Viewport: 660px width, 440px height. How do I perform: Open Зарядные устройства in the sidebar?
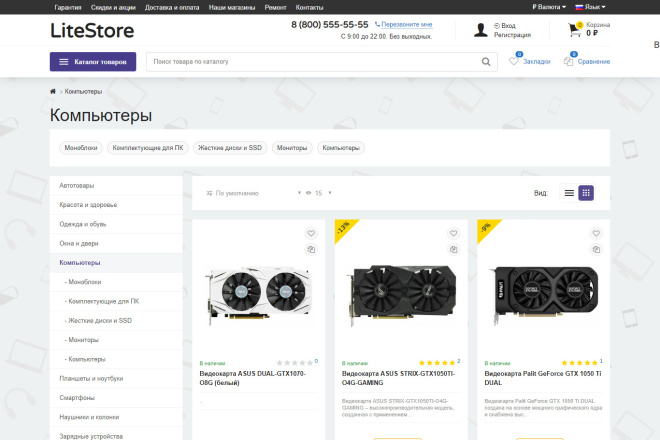[116, 434]
